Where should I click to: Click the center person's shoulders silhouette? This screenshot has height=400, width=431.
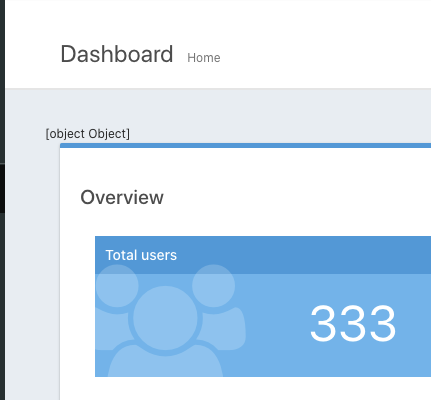coord(165,361)
